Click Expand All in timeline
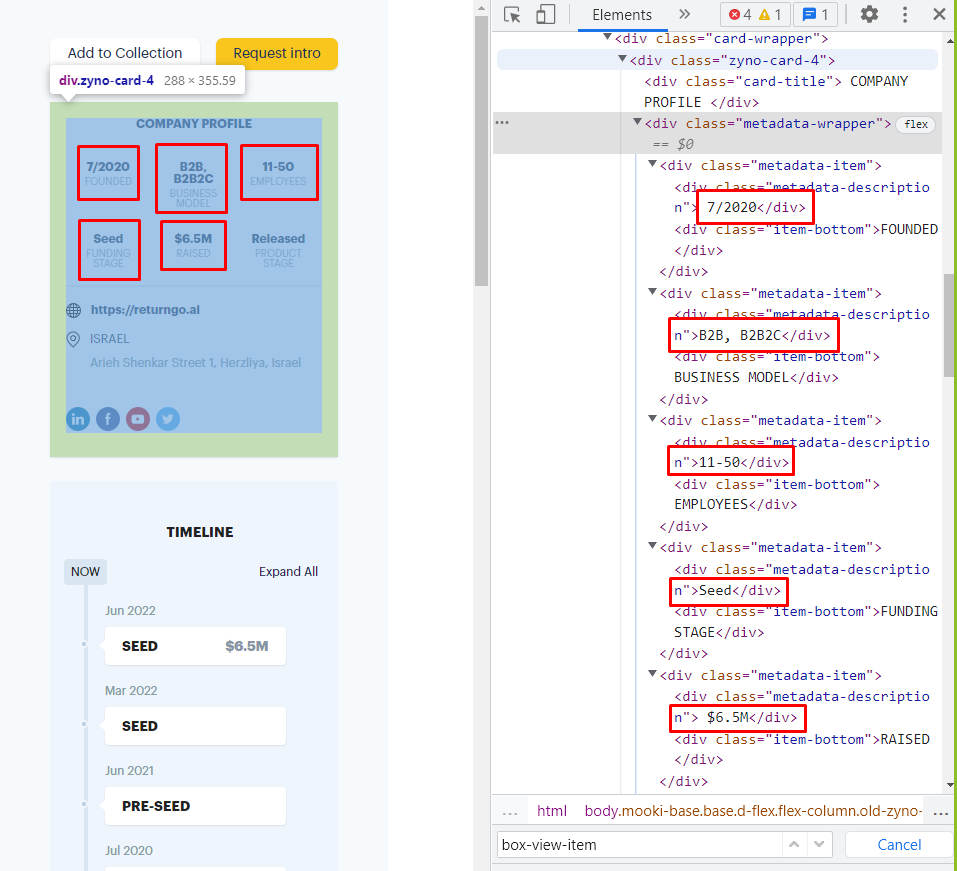Screen dimensions: 957x871 [288, 571]
